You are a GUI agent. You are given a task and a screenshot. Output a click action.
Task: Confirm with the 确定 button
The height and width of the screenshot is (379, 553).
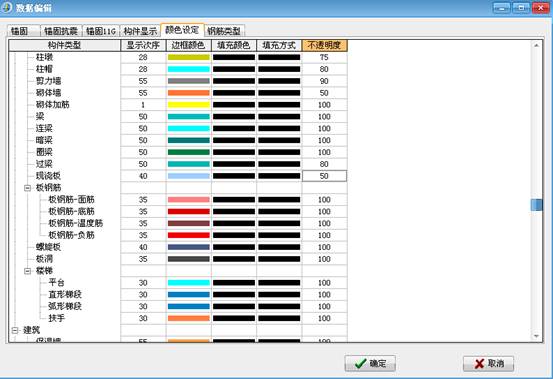[x=370, y=363]
